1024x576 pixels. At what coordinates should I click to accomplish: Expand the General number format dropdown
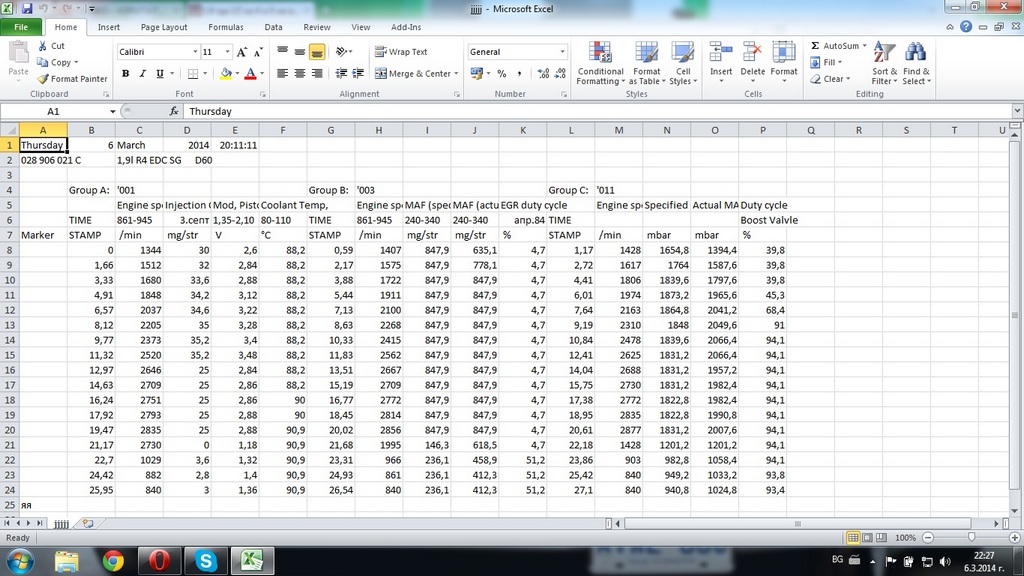coord(562,52)
